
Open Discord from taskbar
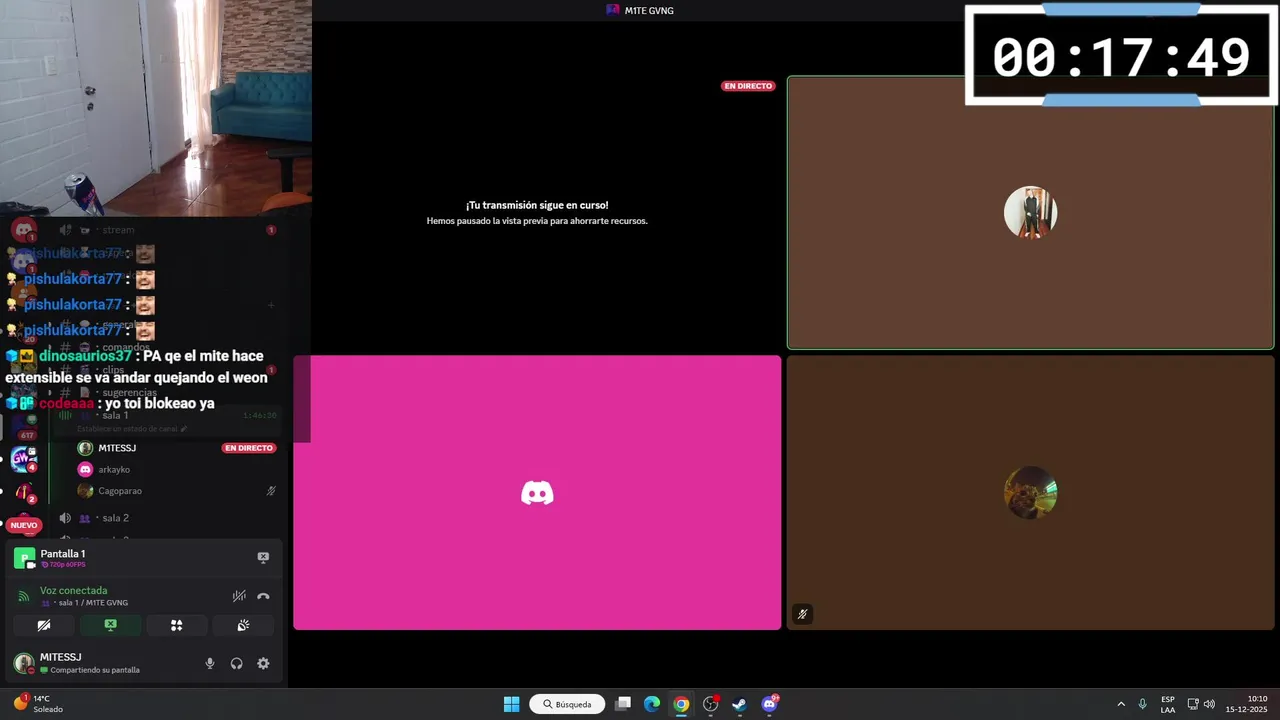coord(769,704)
